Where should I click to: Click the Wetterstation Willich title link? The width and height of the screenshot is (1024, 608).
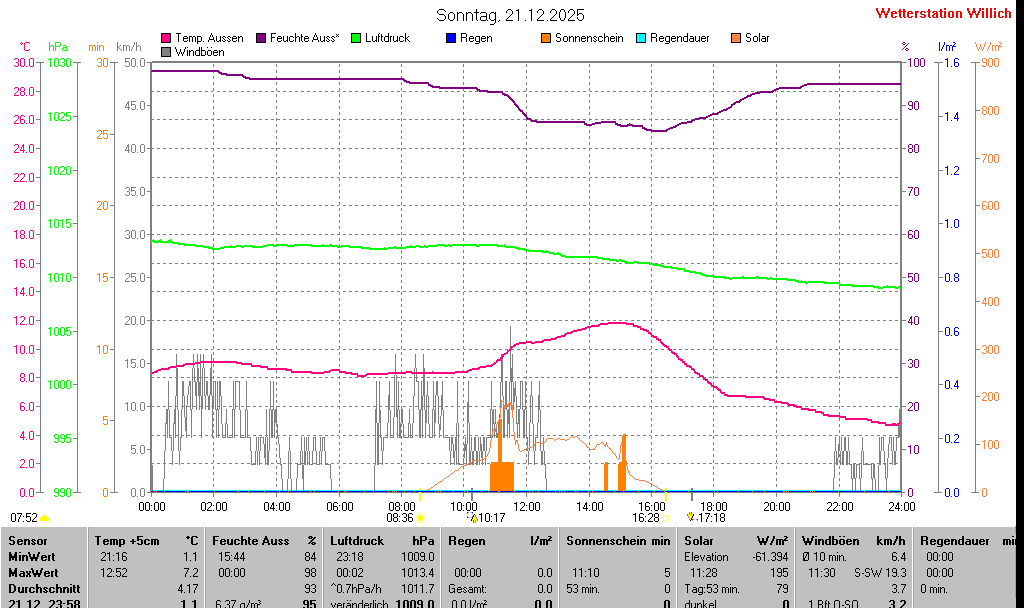click(x=944, y=13)
